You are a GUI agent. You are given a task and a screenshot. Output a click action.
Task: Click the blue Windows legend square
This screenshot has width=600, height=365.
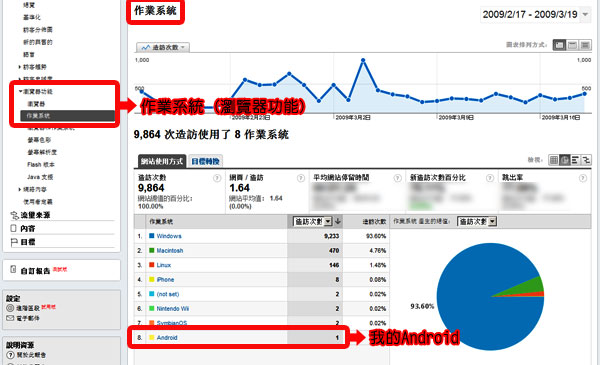pos(152,236)
